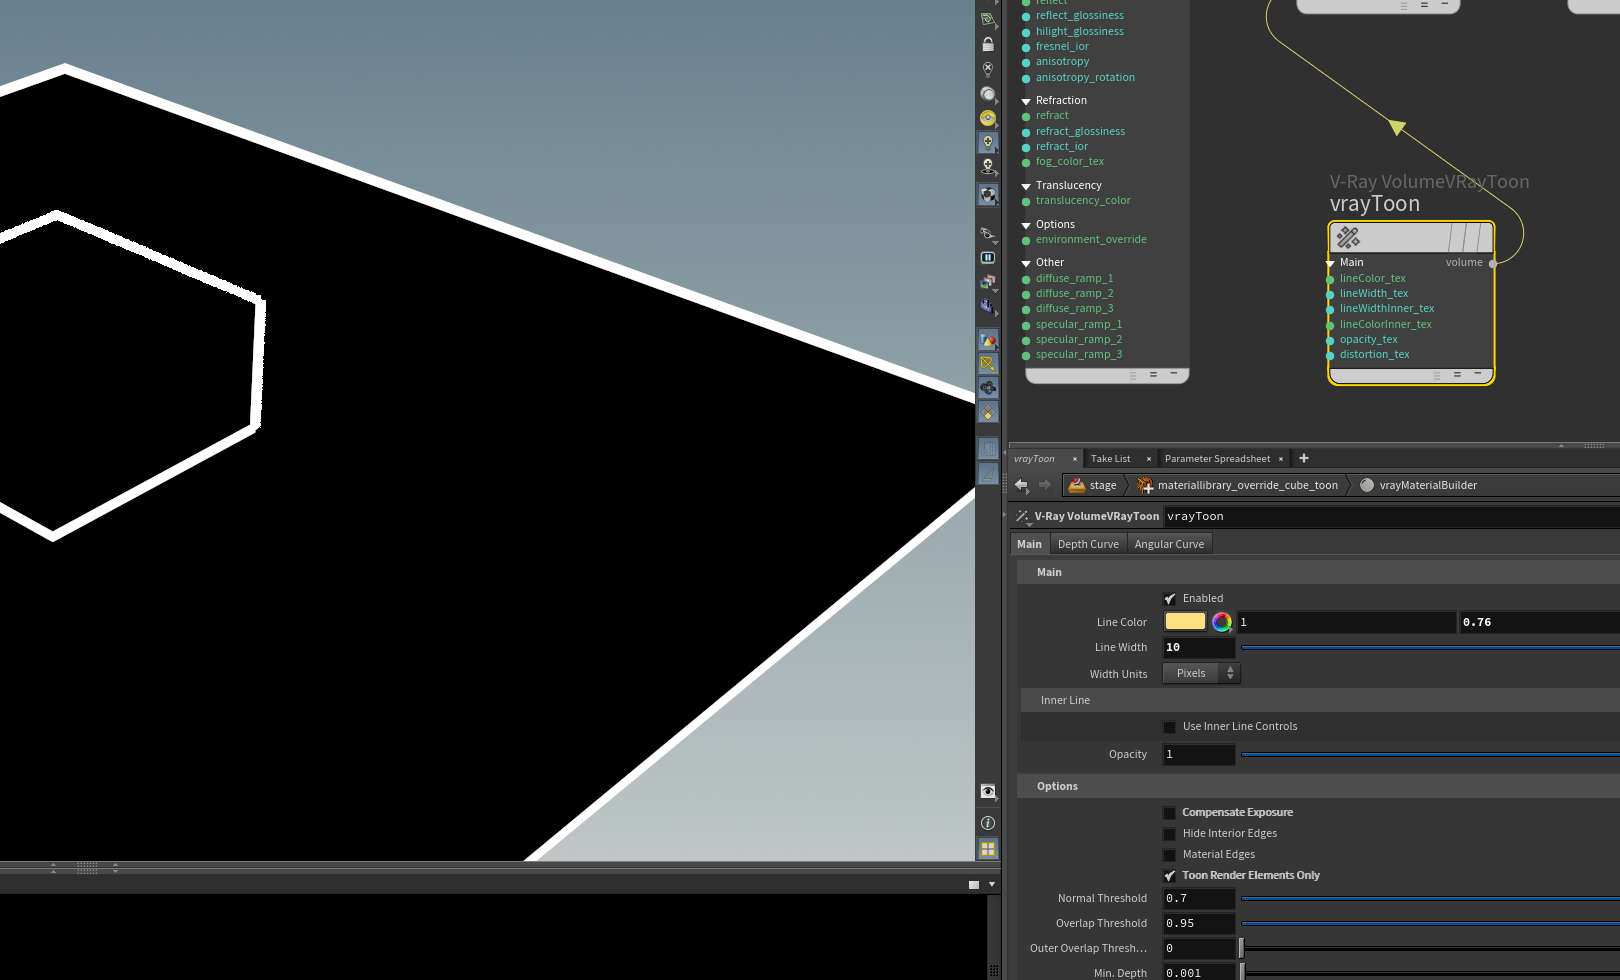1620x980 pixels.
Task: Collapse the Main group on vrayToon node
Action: point(1330,263)
